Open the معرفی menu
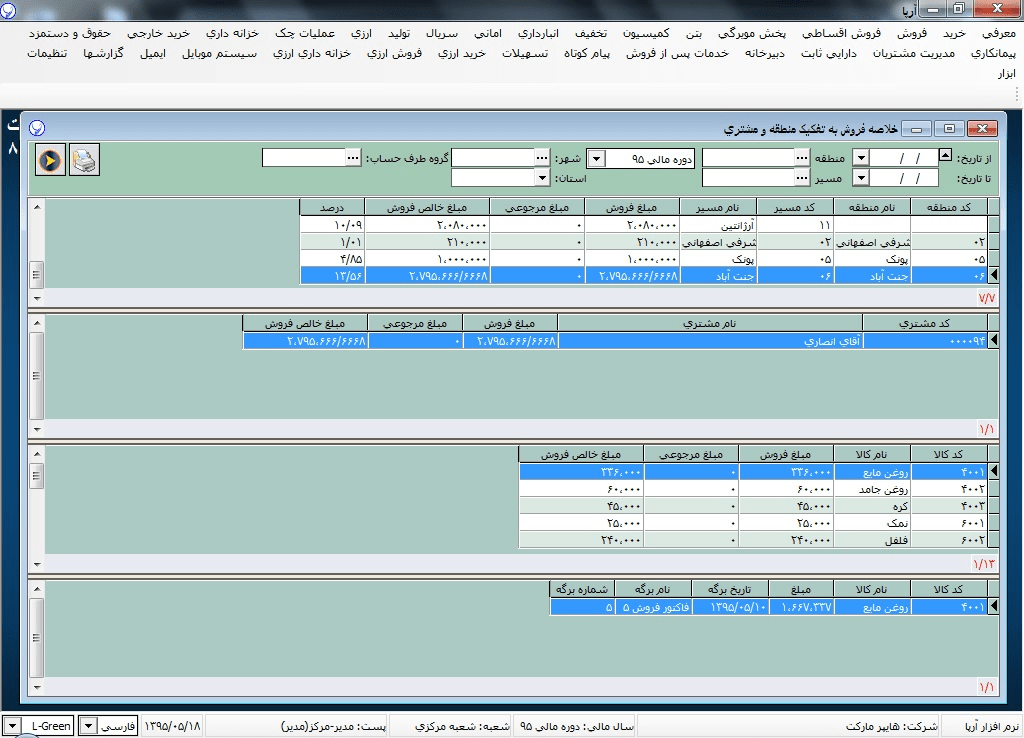 (999, 33)
